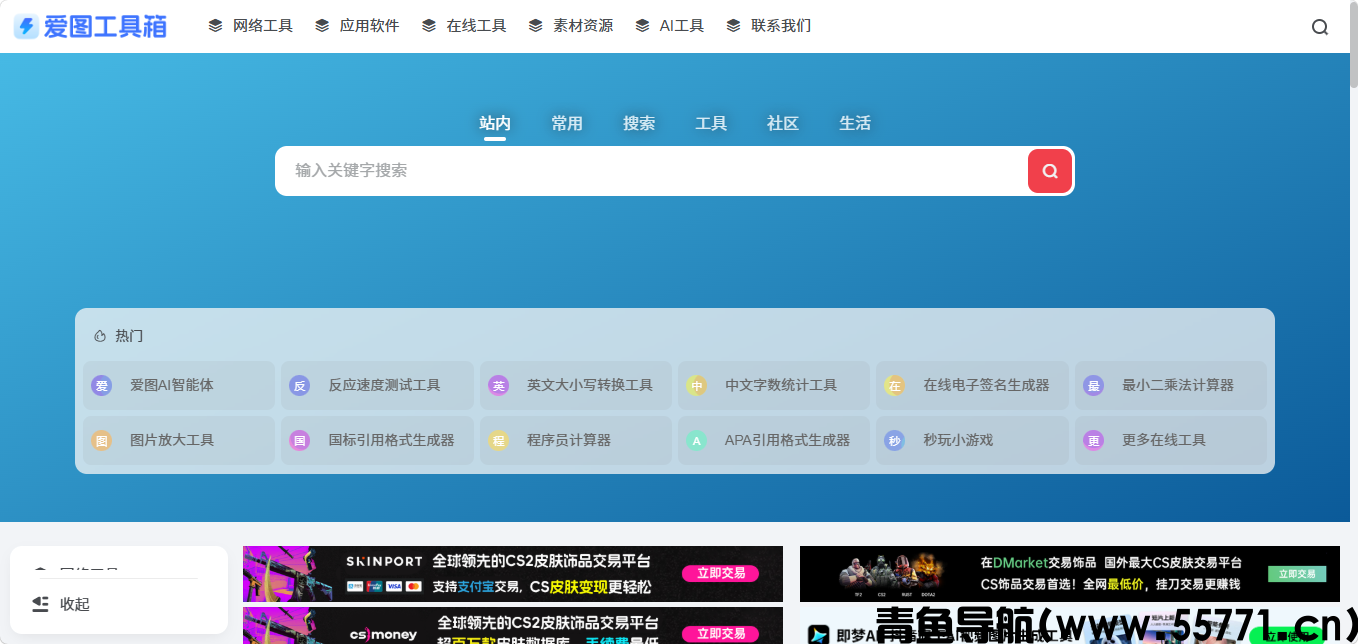Image resolution: width=1358 pixels, height=644 pixels.
Task: Switch to the 社区 search tab
Action: [x=783, y=123]
